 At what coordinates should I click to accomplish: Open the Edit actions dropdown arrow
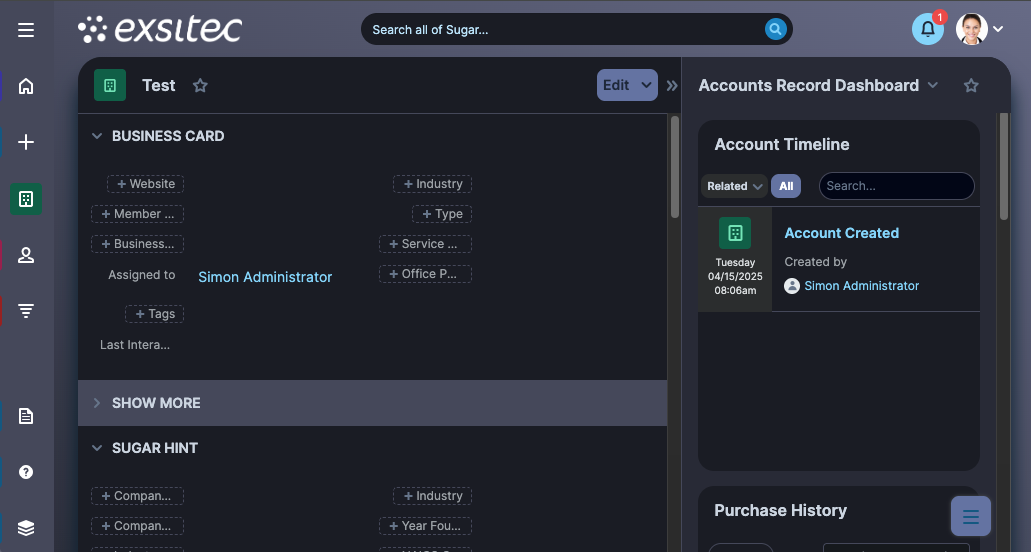pyautogui.click(x=646, y=86)
